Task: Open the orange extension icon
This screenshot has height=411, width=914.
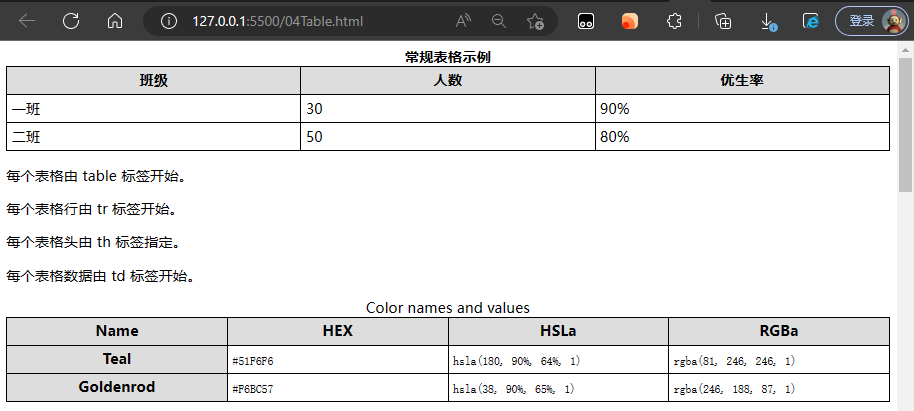Action: point(630,22)
